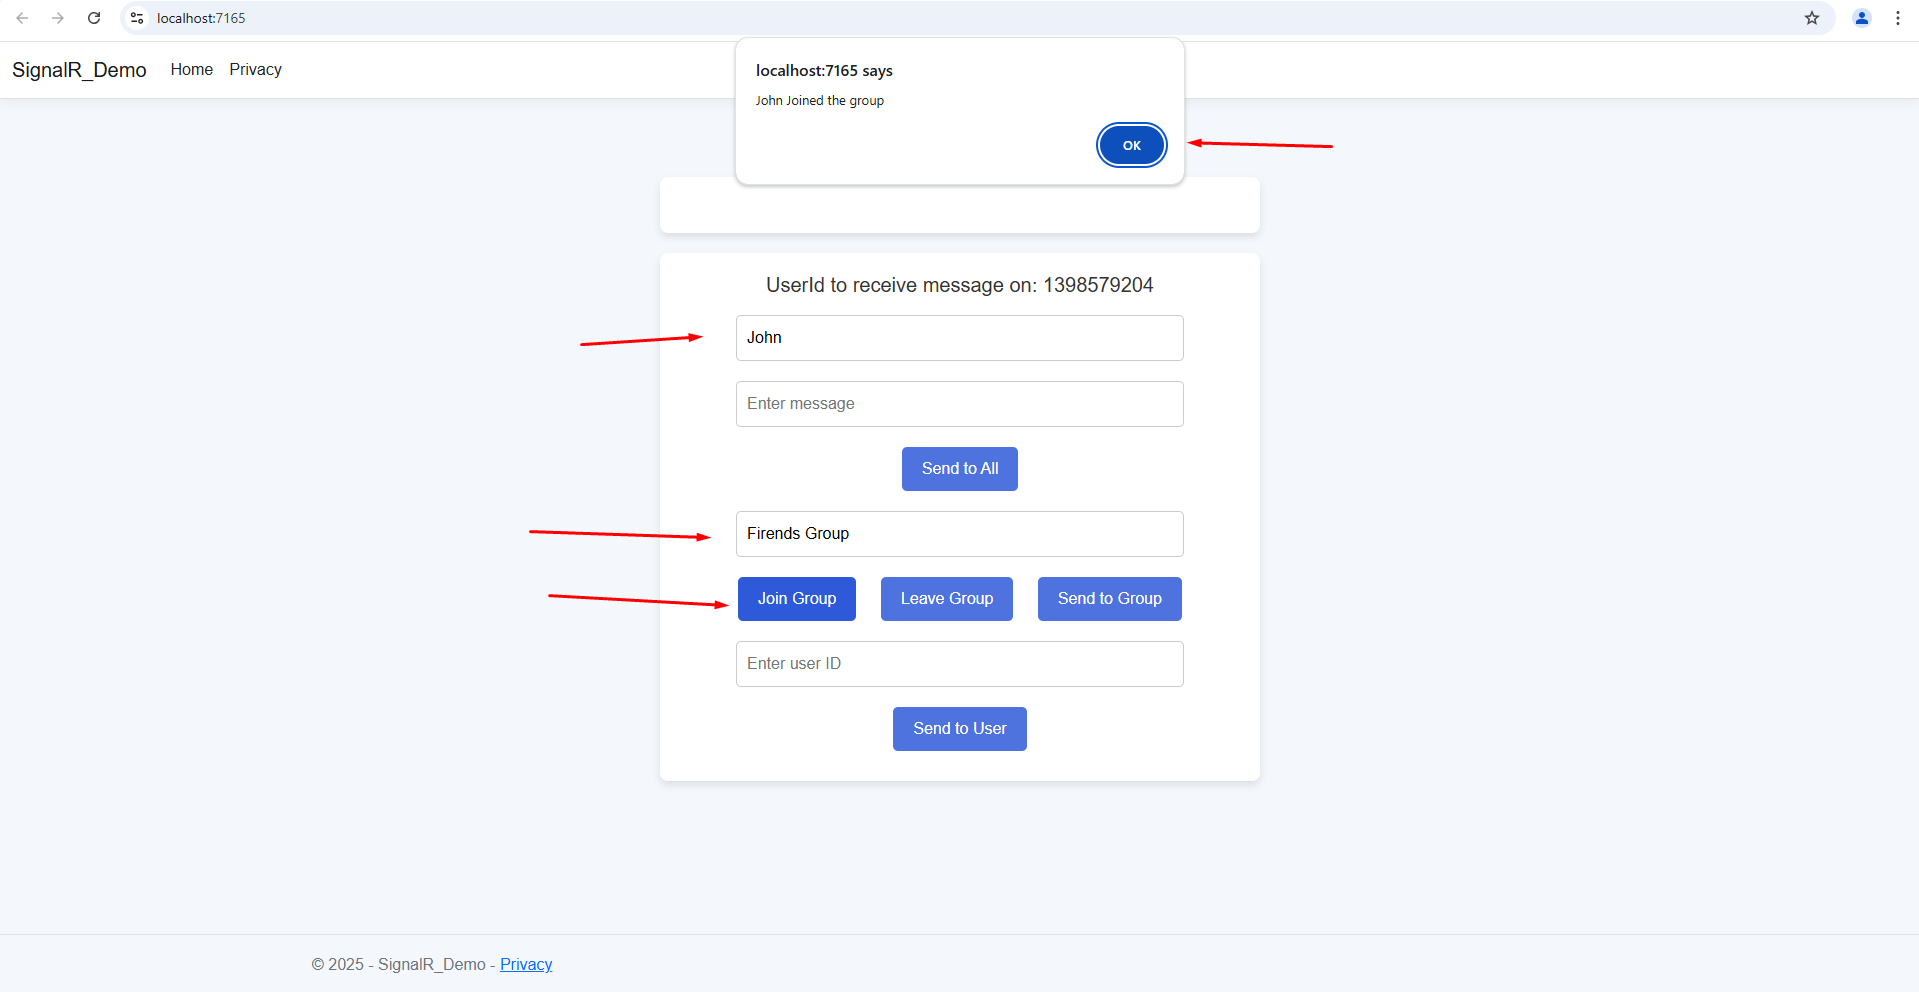
Task: Select the Home navigation item
Action: (x=191, y=69)
